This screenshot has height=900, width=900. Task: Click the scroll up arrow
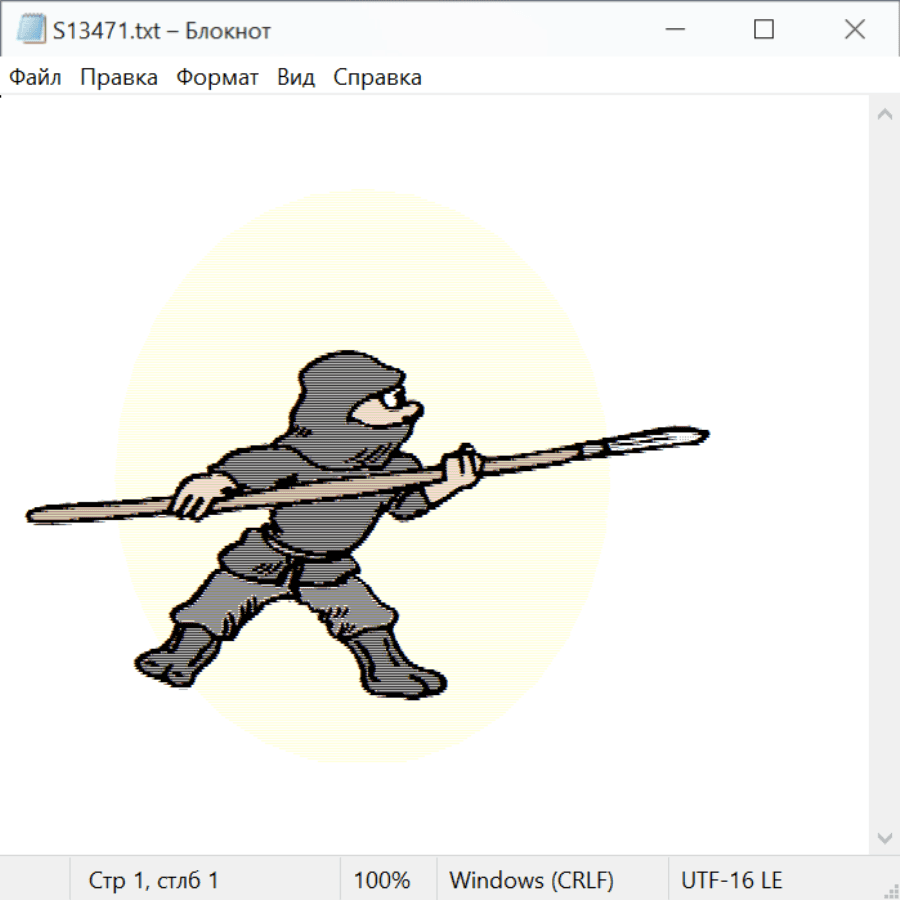click(884, 114)
